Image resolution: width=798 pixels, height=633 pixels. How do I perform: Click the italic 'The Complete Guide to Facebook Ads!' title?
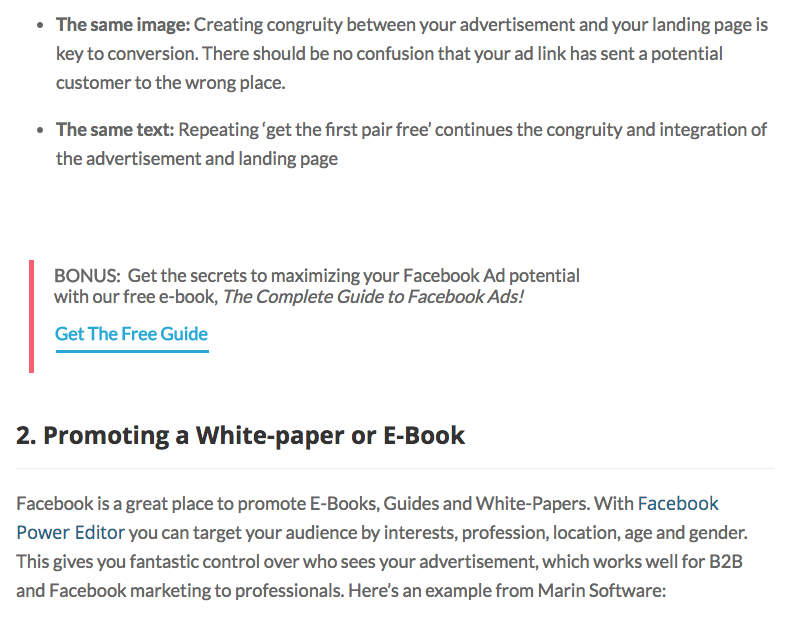[x=373, y=297]
